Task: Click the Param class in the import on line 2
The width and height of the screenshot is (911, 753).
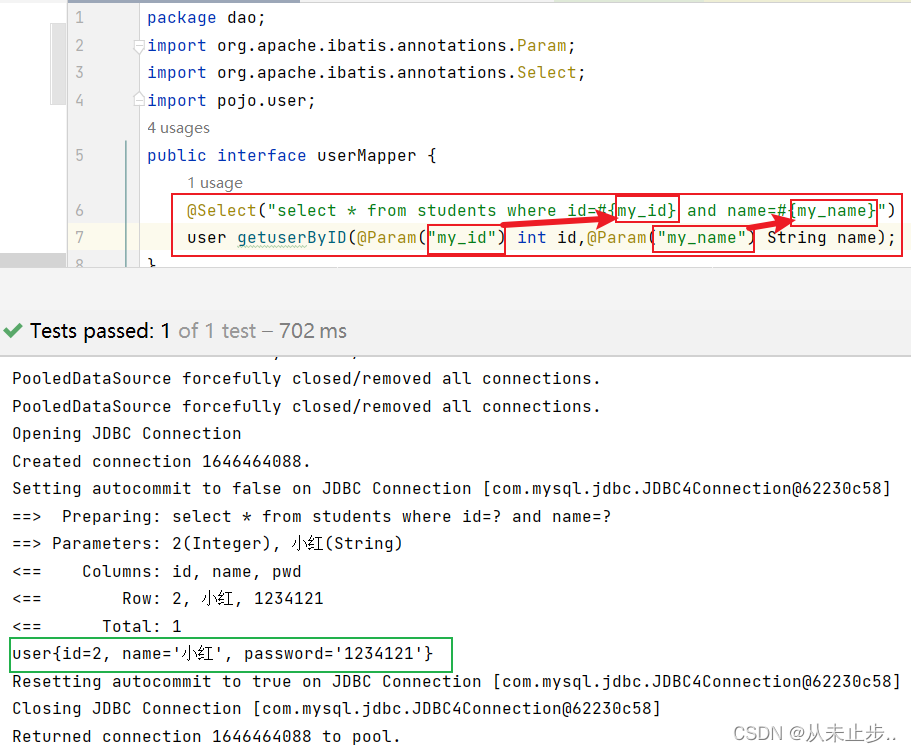Action: click(x=541, y=46)
